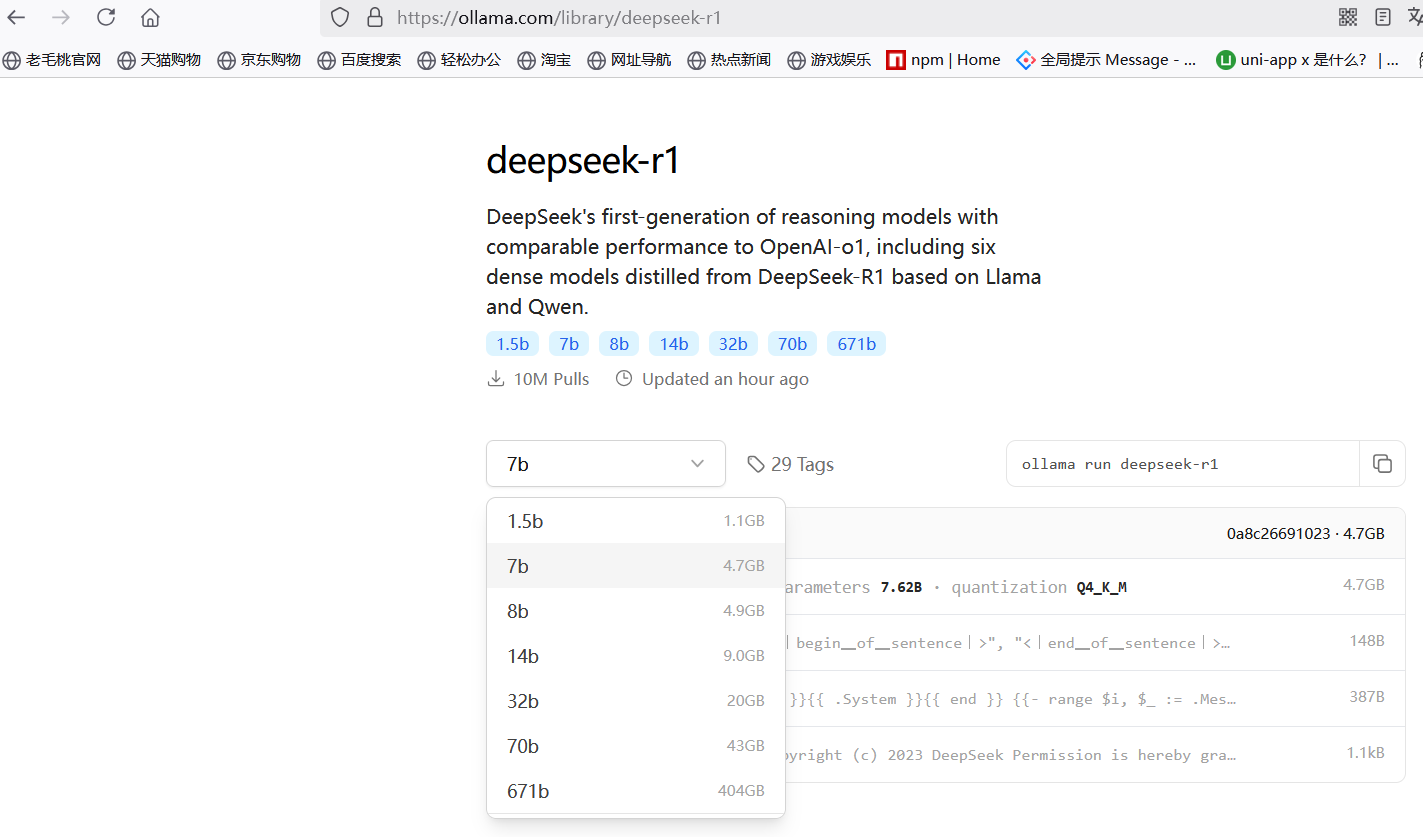Click the 70b blue tag badge

click(x=792, y=344)
